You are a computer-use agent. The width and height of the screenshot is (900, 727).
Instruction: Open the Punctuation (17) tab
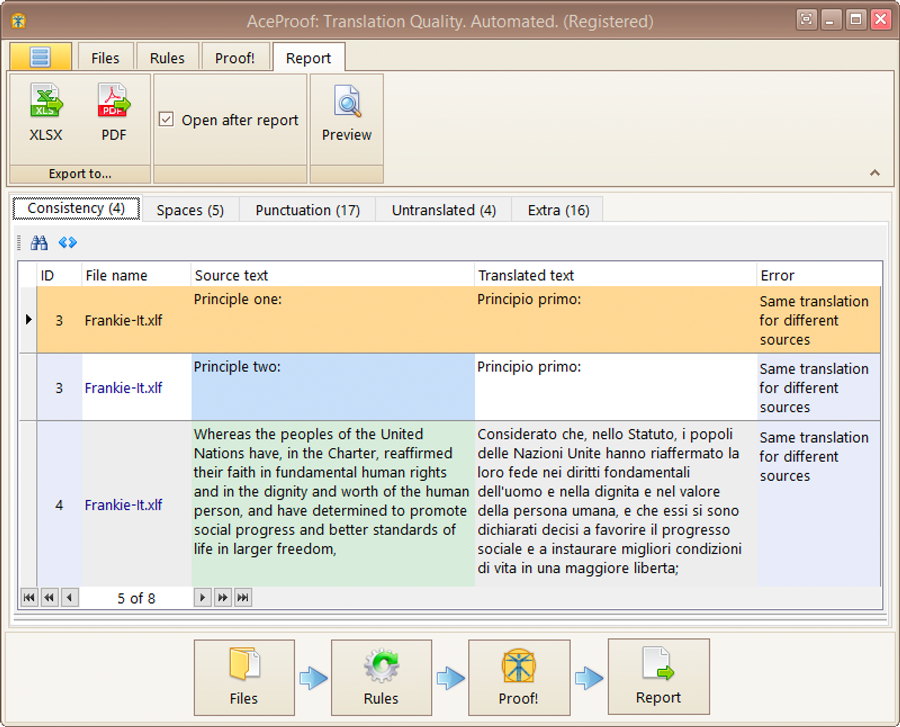click(307, 210)
